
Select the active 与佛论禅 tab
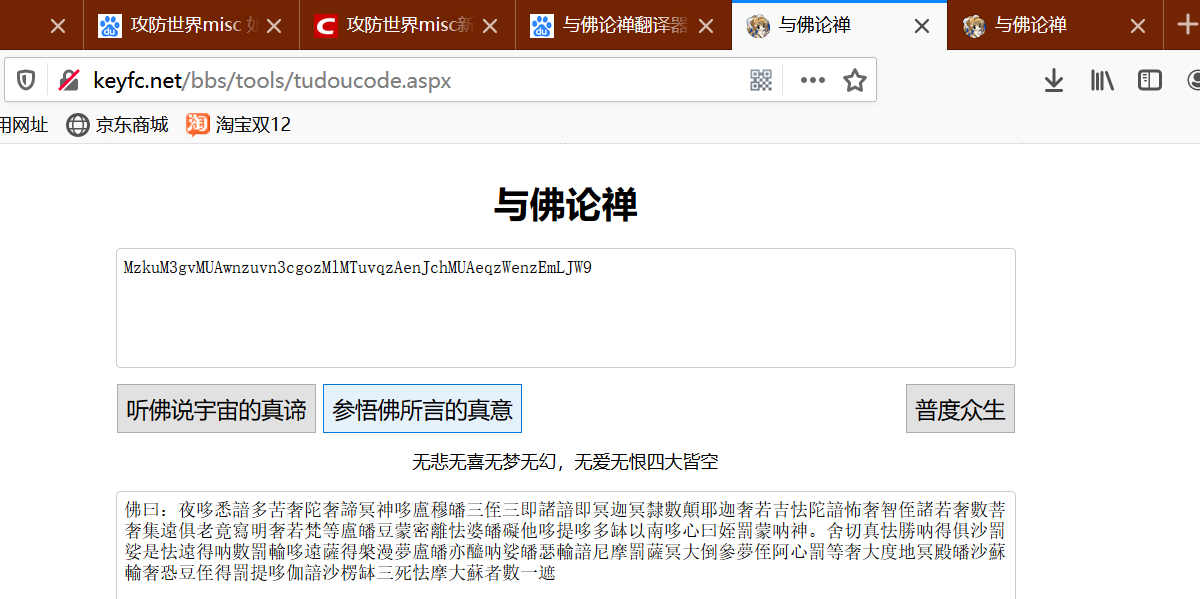(839, 25)
